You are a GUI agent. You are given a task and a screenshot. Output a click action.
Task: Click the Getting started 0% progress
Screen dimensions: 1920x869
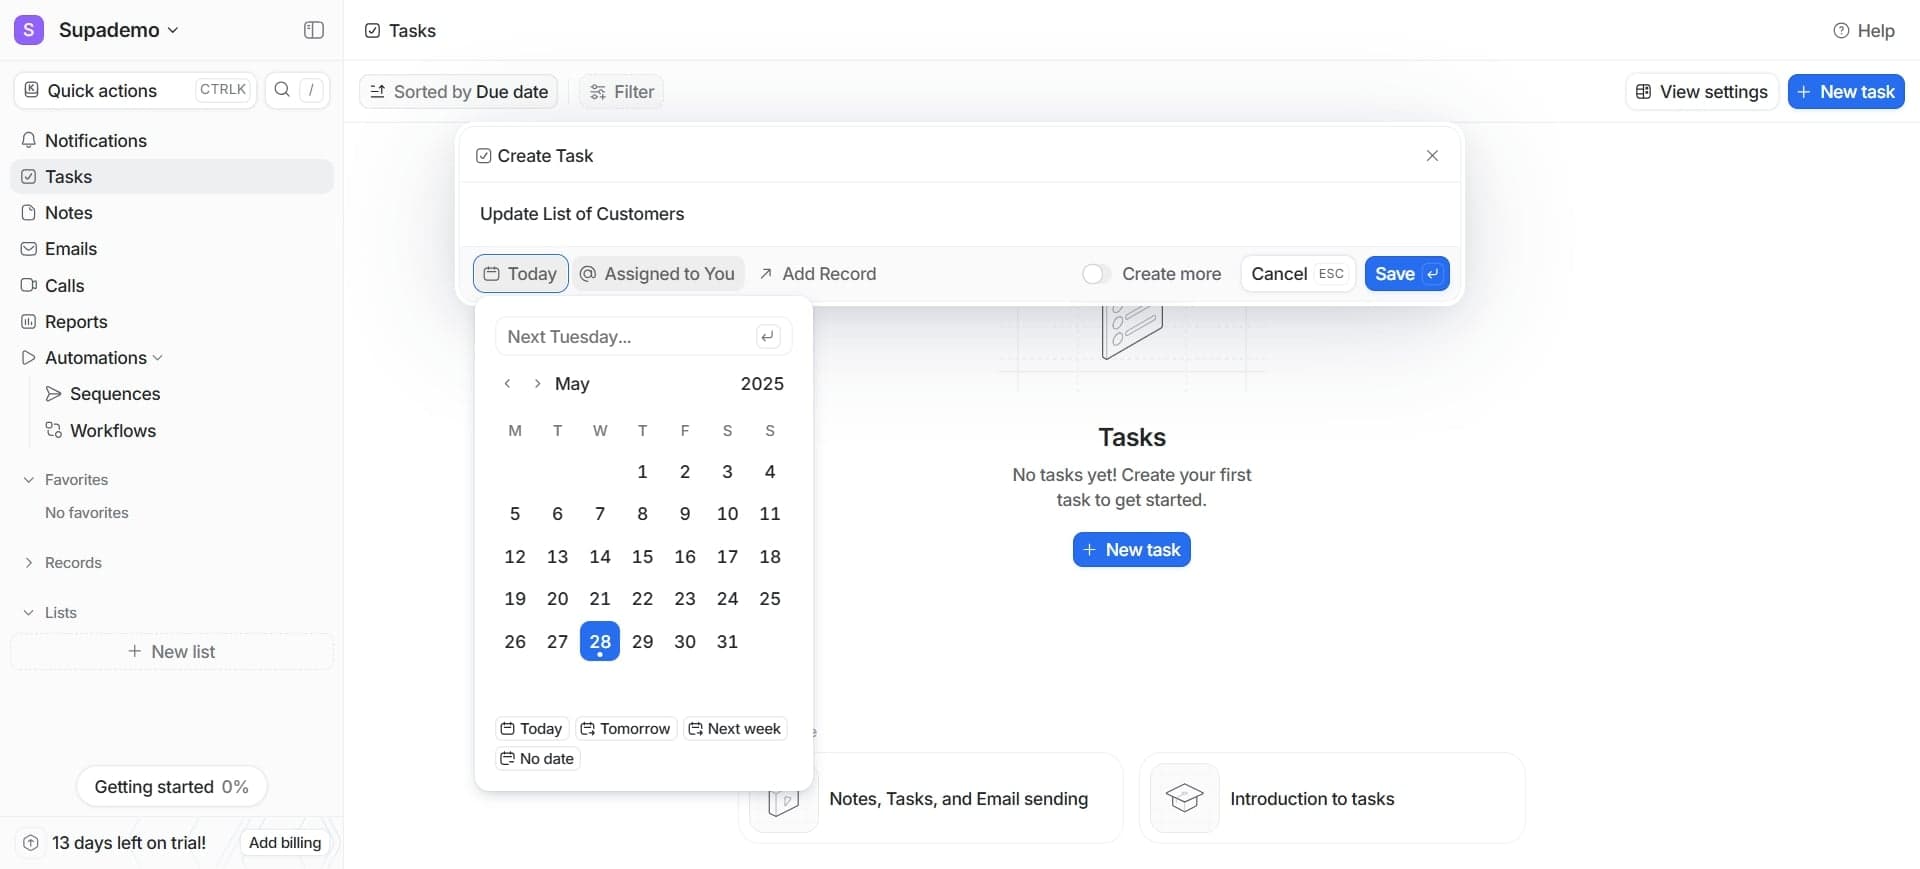pyautogui.click(x=171, y=787)
